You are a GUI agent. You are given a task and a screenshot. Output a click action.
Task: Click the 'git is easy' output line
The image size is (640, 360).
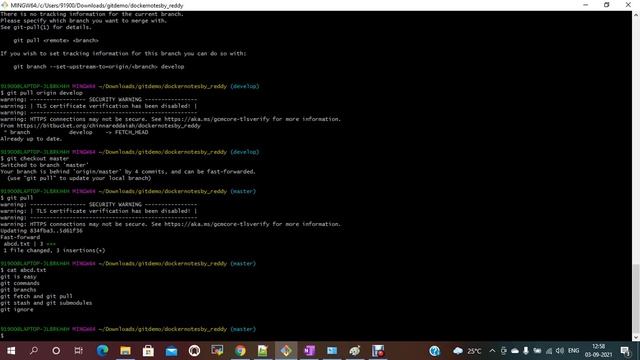(18, 276)
